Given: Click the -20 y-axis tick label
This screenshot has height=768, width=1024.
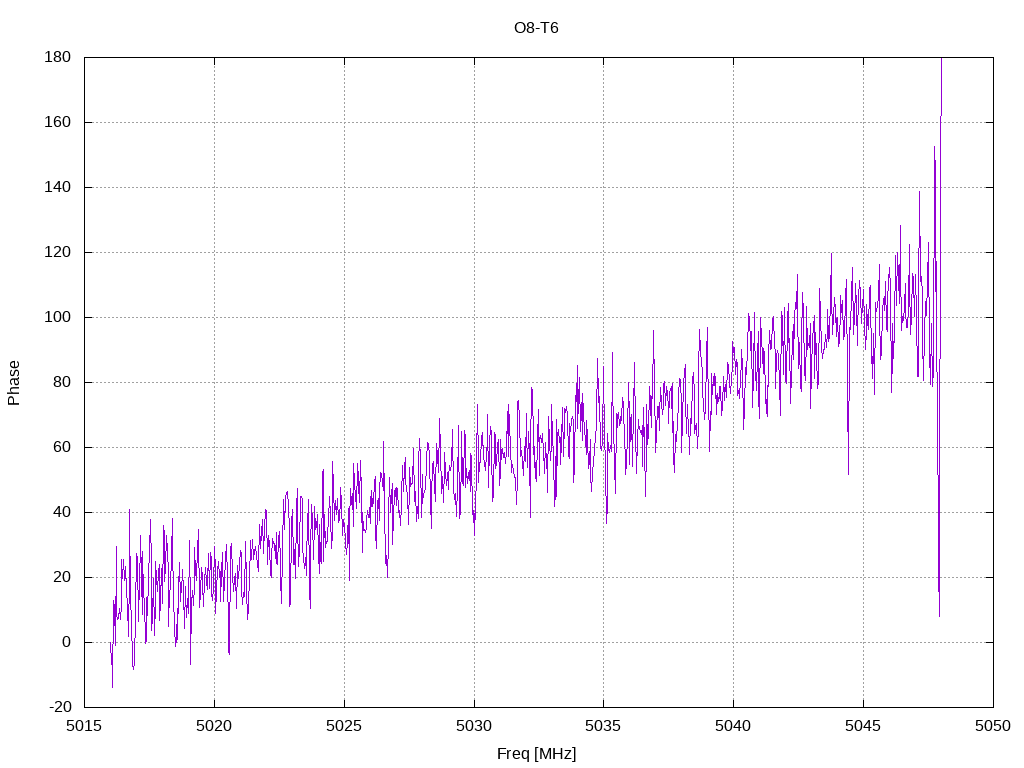Looking at the screenshot, I should [x=60, y=707].
